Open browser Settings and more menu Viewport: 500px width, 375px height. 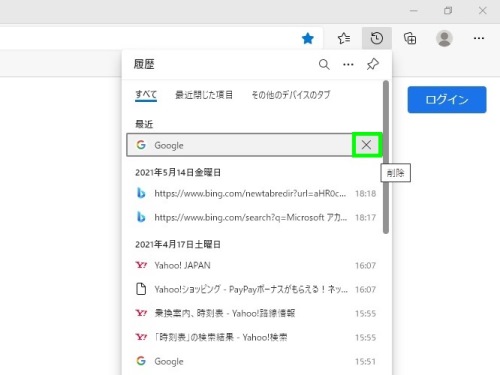(479, 38)
